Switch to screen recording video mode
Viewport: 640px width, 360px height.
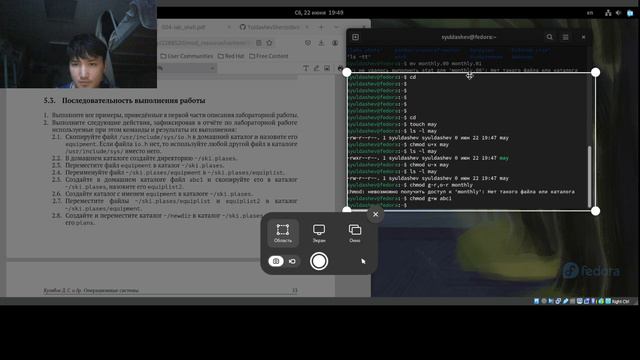pyautogui.click(x=292, y=261)
